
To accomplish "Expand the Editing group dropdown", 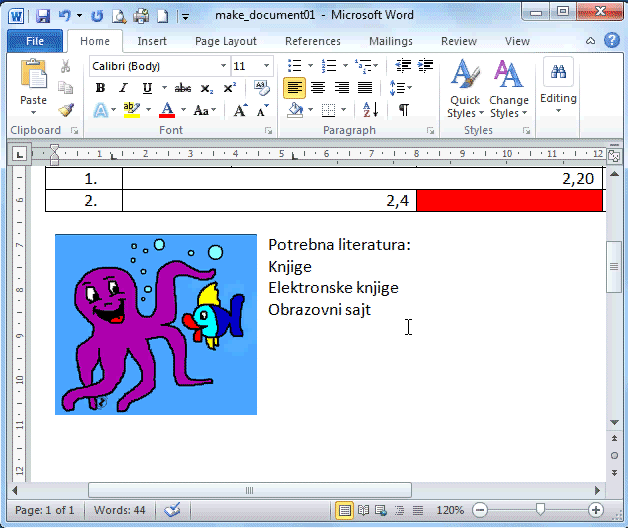I will 558,90.
